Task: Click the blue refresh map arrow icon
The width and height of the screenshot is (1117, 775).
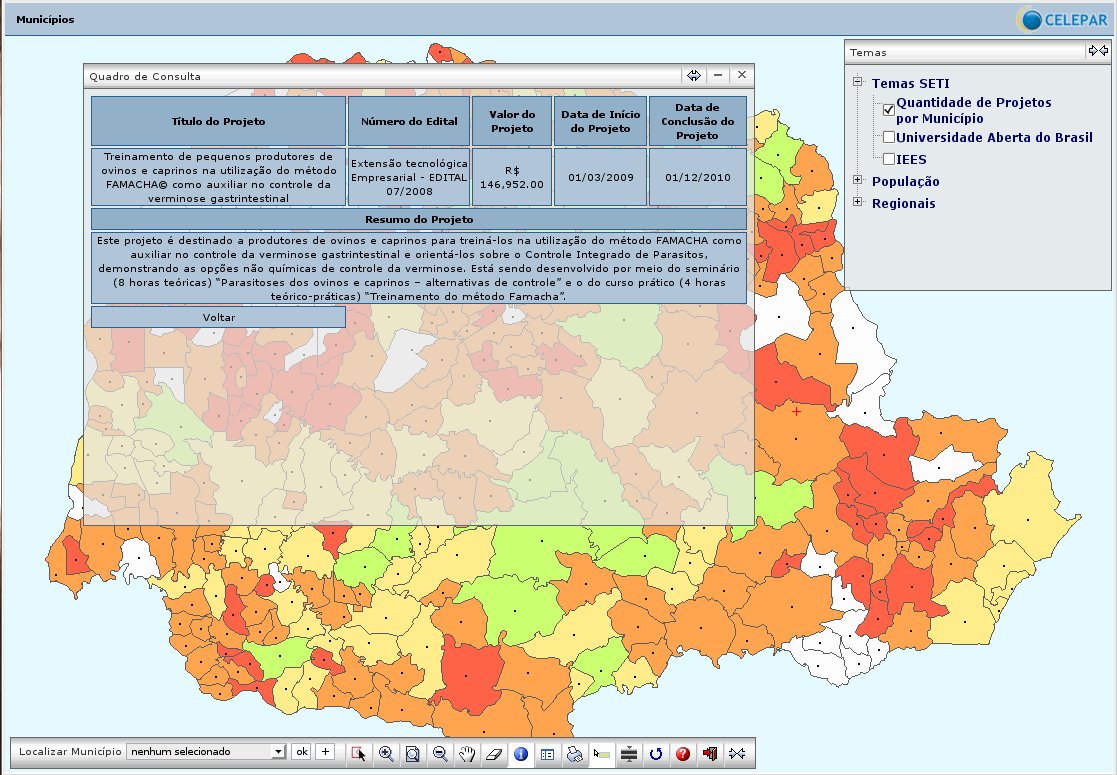Action: pos(656,754)
